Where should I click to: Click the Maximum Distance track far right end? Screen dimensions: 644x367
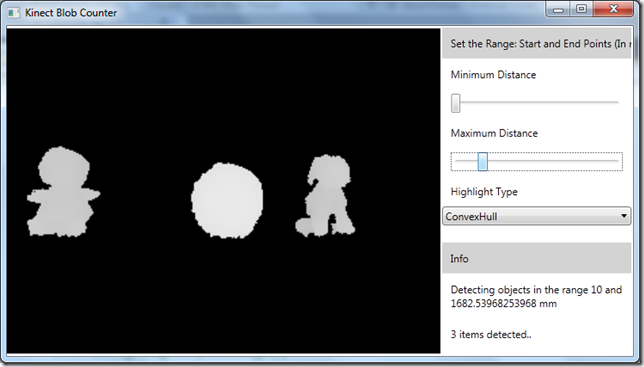click(616, 161)
